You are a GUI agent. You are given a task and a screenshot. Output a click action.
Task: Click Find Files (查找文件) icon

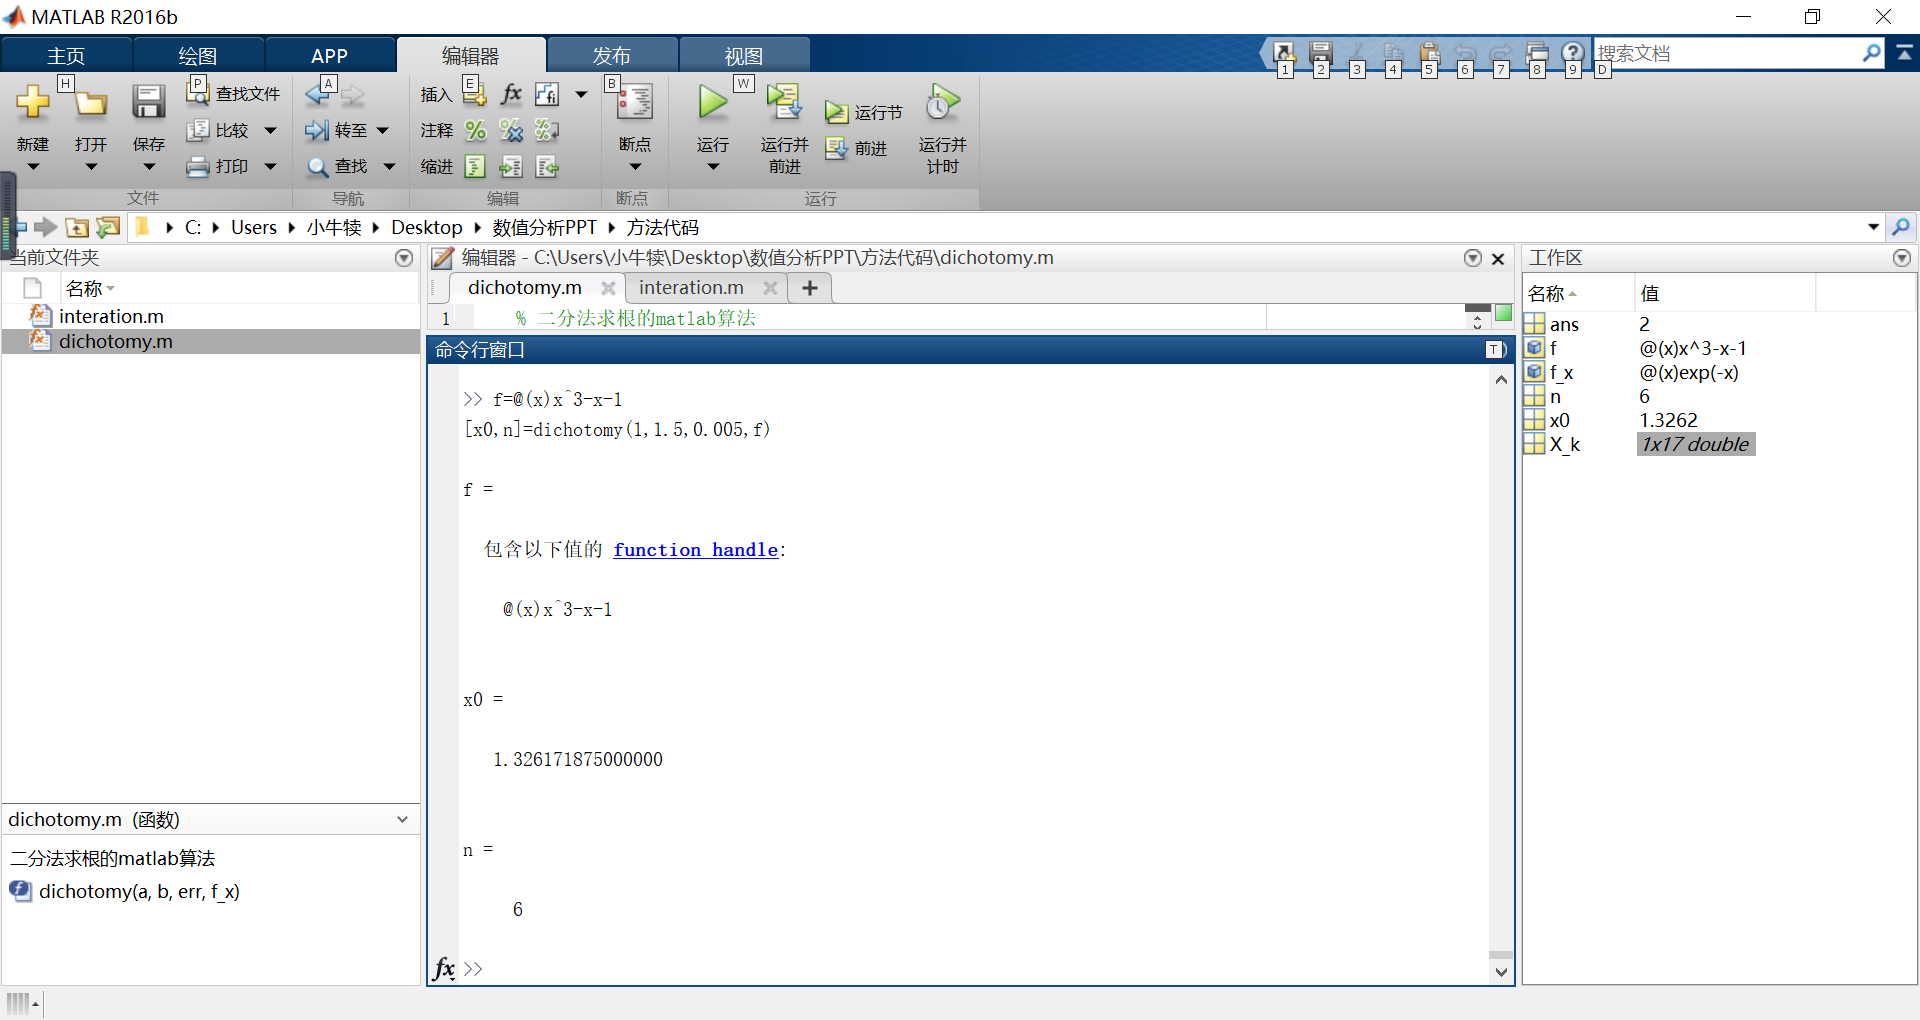click(197, 94)
